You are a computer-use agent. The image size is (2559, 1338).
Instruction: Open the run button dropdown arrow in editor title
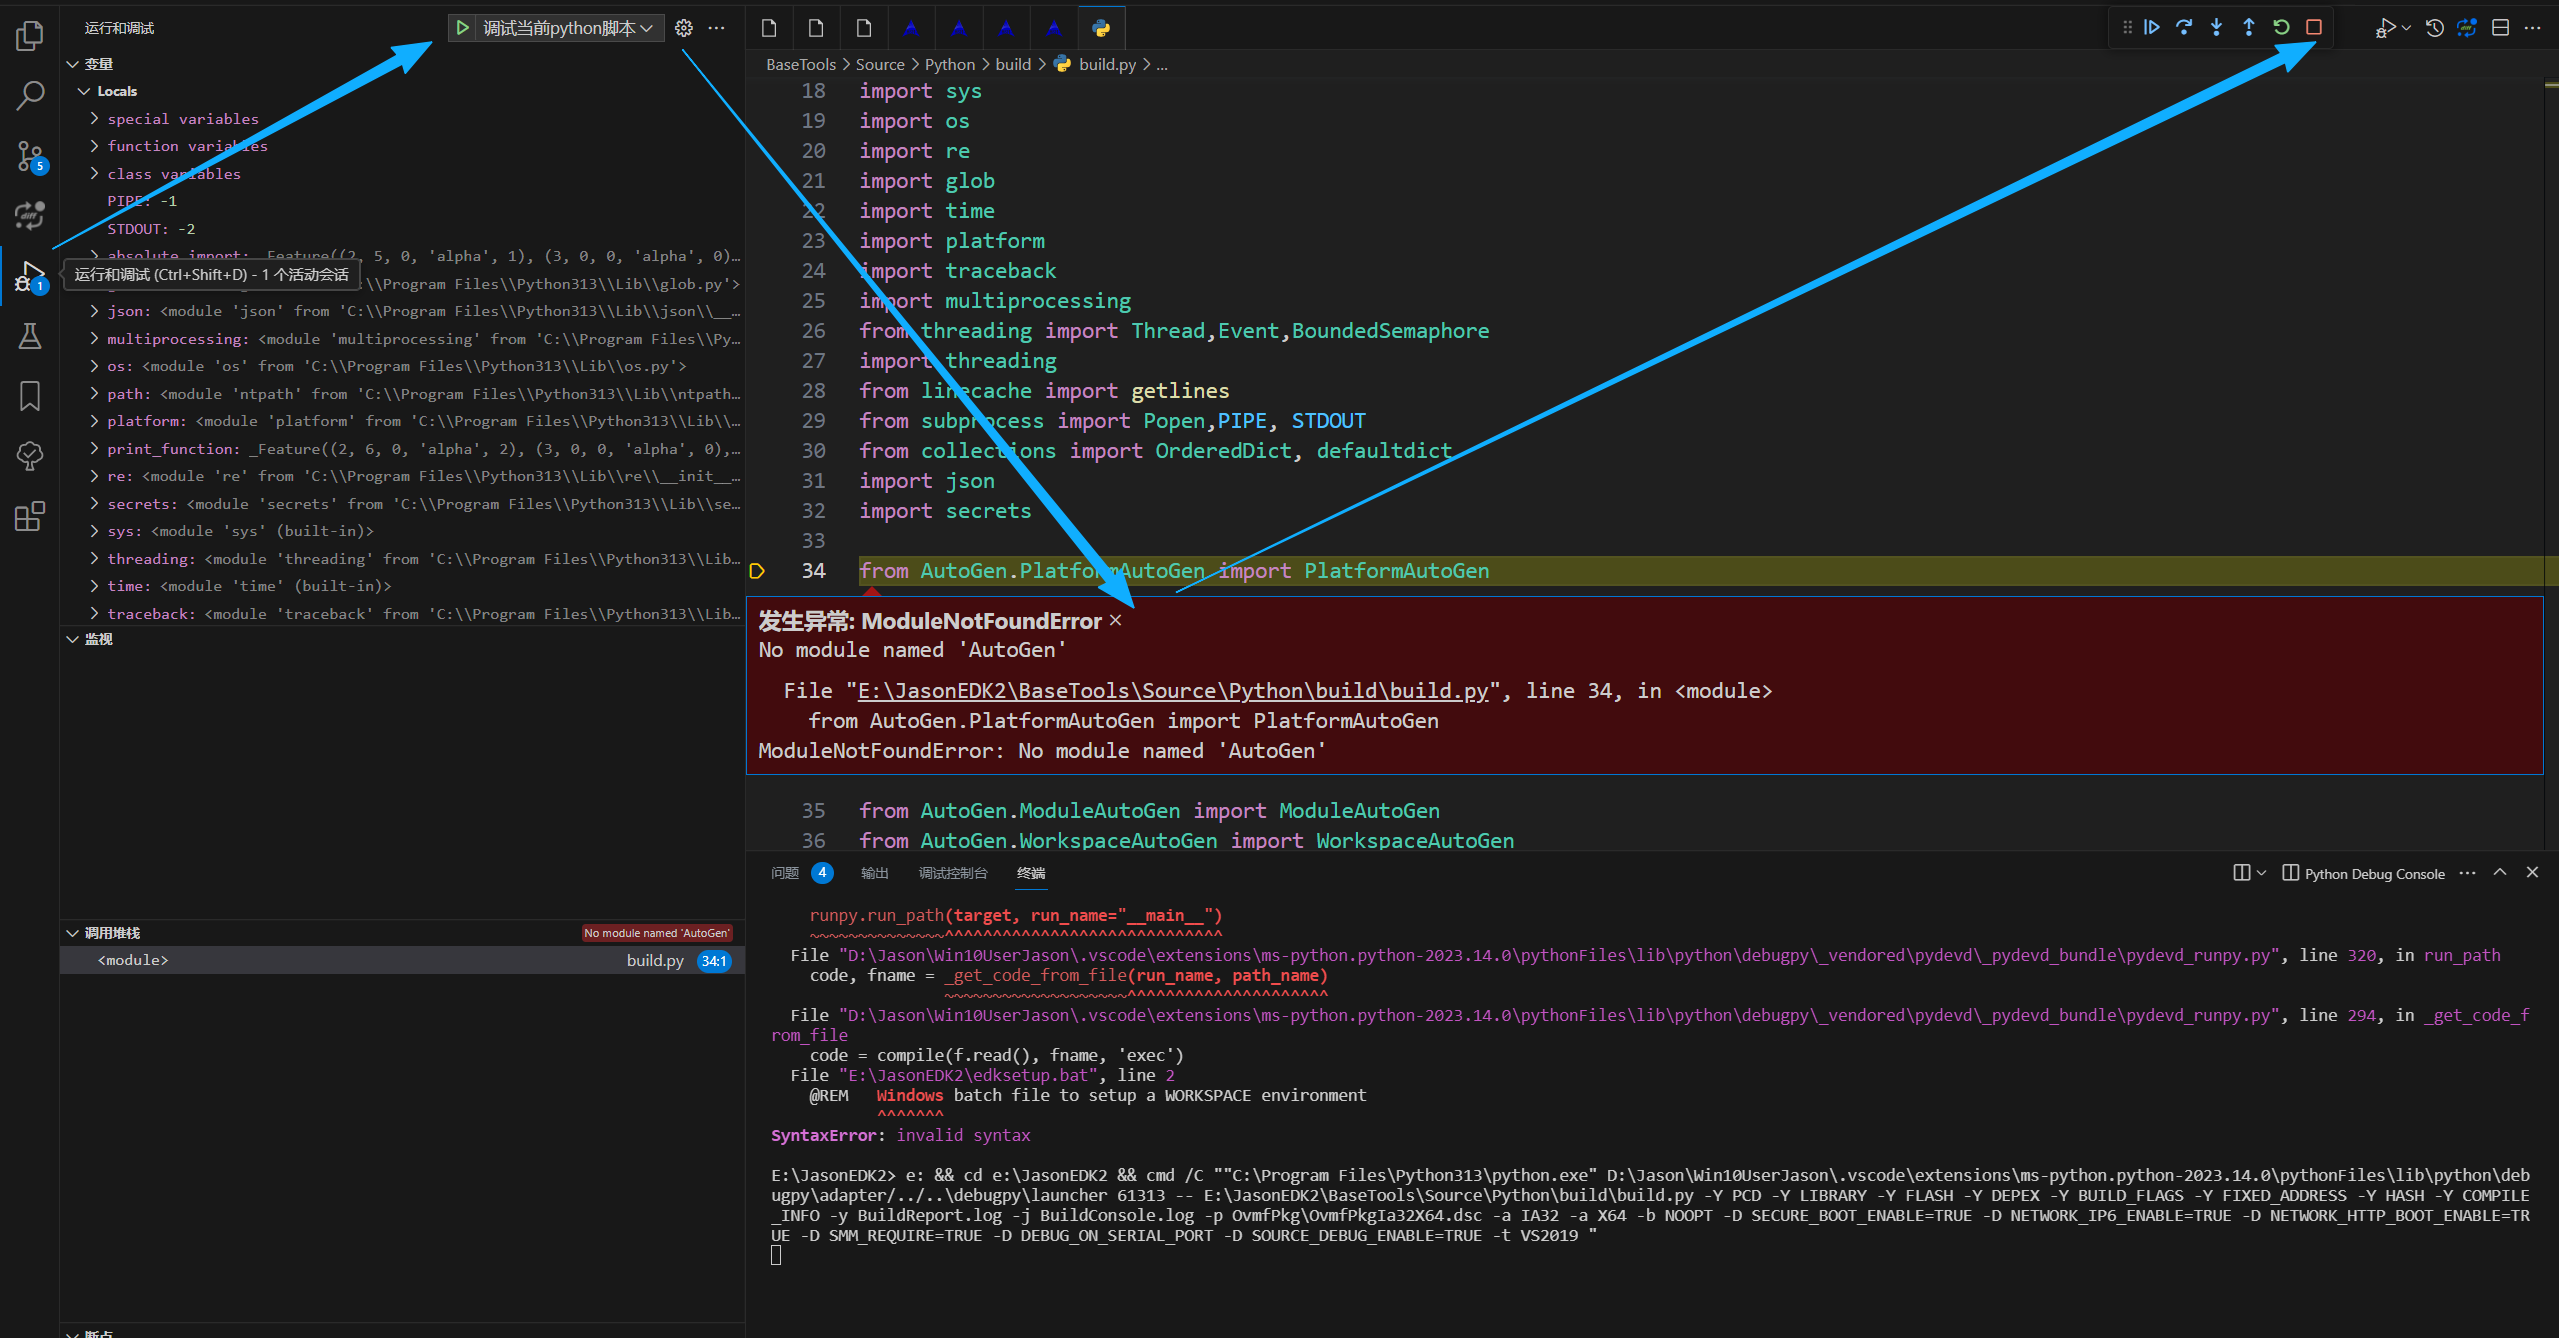coord(2406,28)
